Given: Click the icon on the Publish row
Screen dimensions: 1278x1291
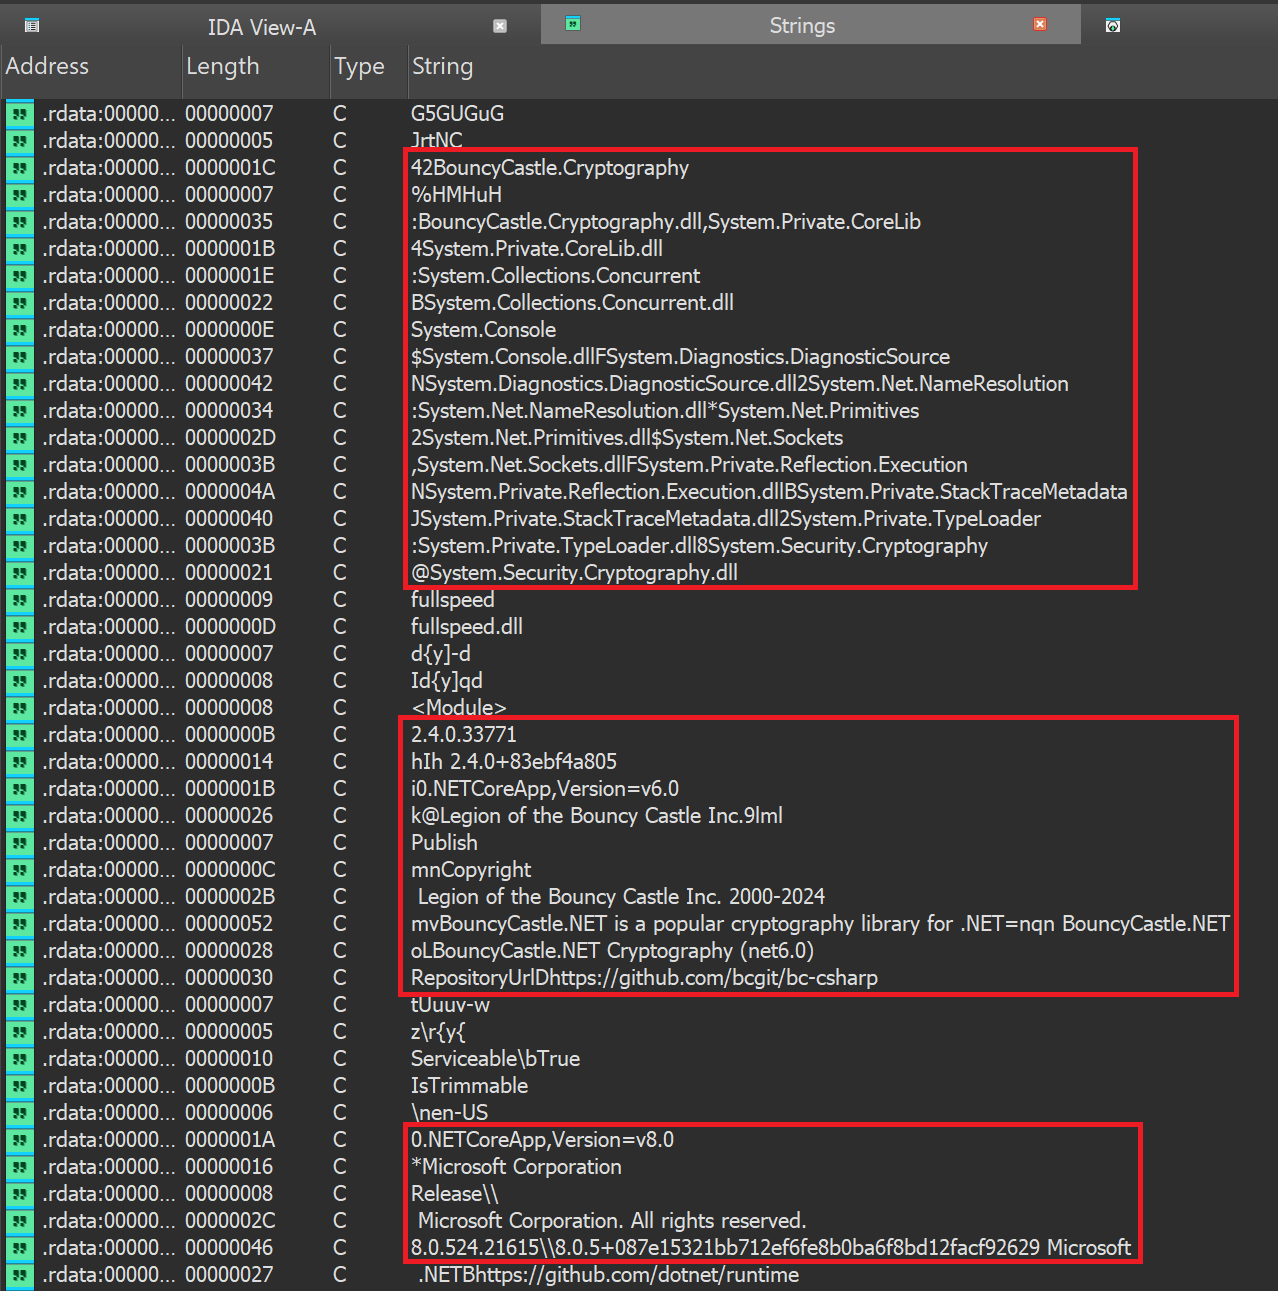Looking at the screenshot, I should (19, 843).
